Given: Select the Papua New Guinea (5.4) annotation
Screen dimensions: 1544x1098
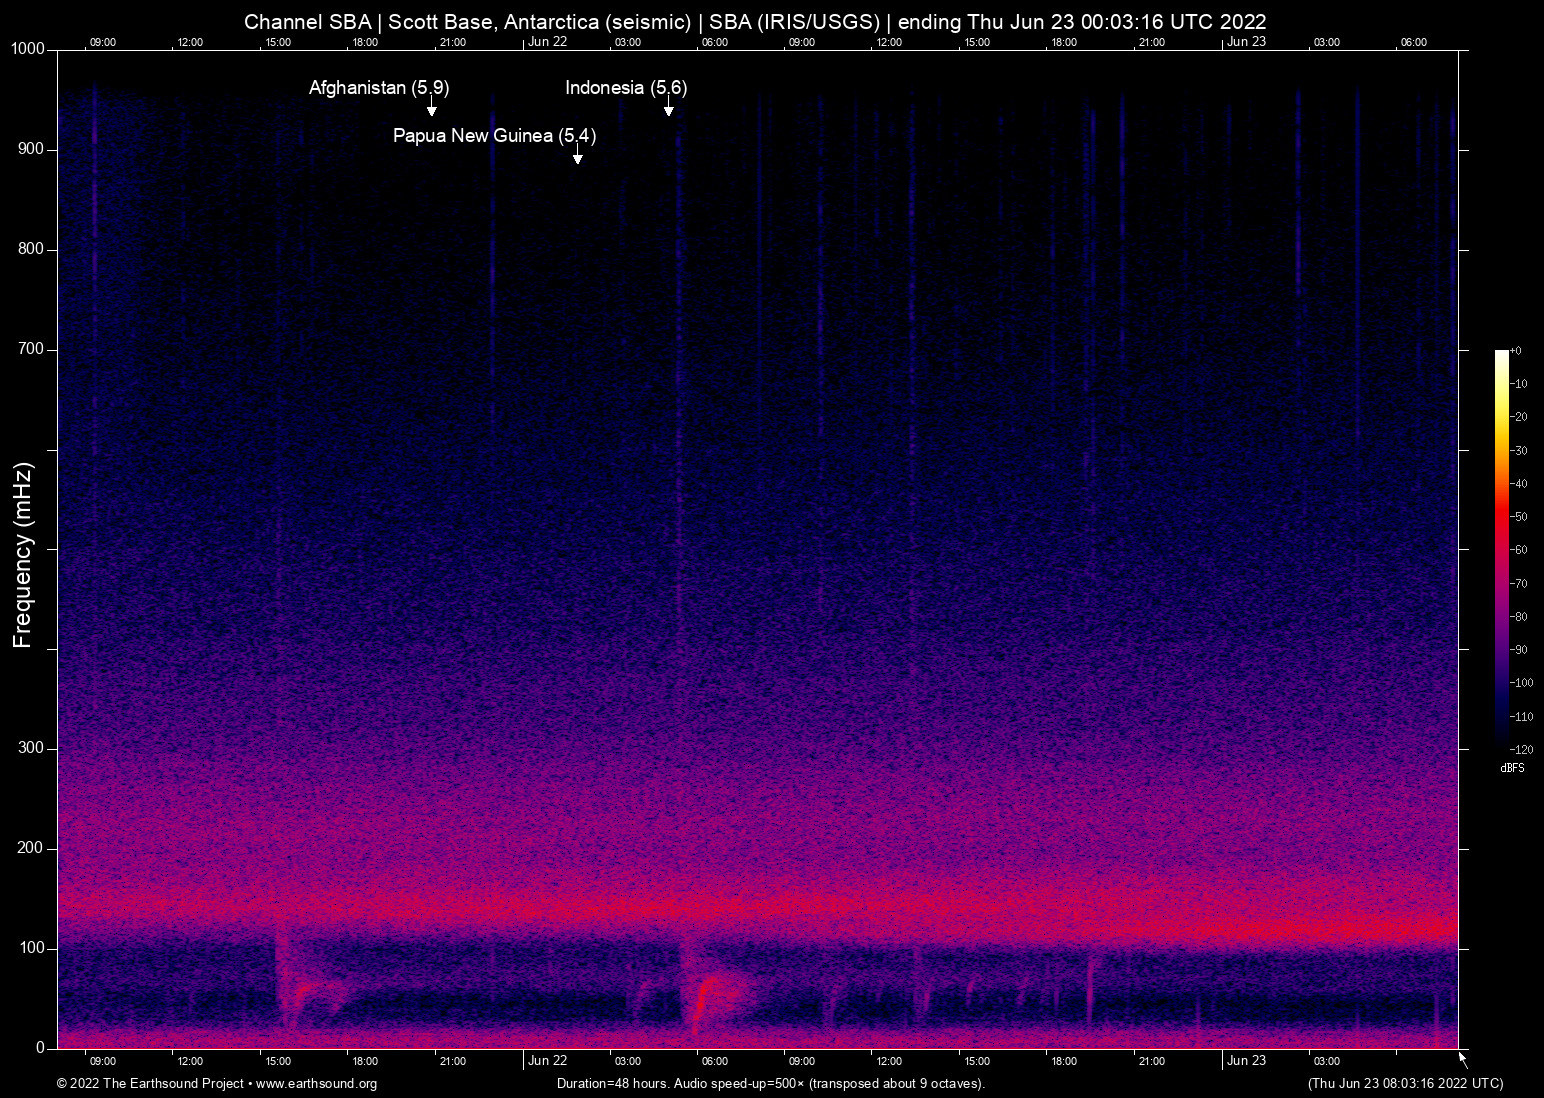Looking at the screenshot, I should pos(494,136).
